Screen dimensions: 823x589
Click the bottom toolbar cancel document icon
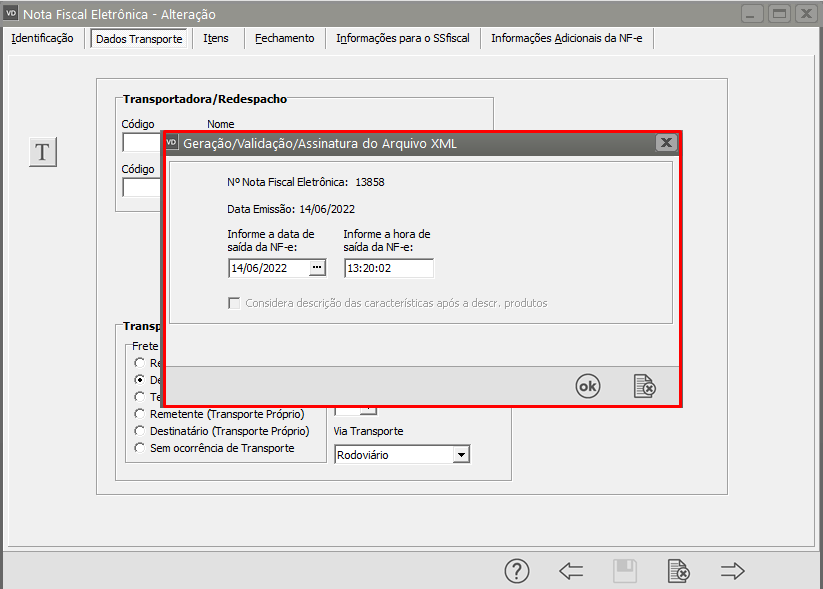pos(678,571)
